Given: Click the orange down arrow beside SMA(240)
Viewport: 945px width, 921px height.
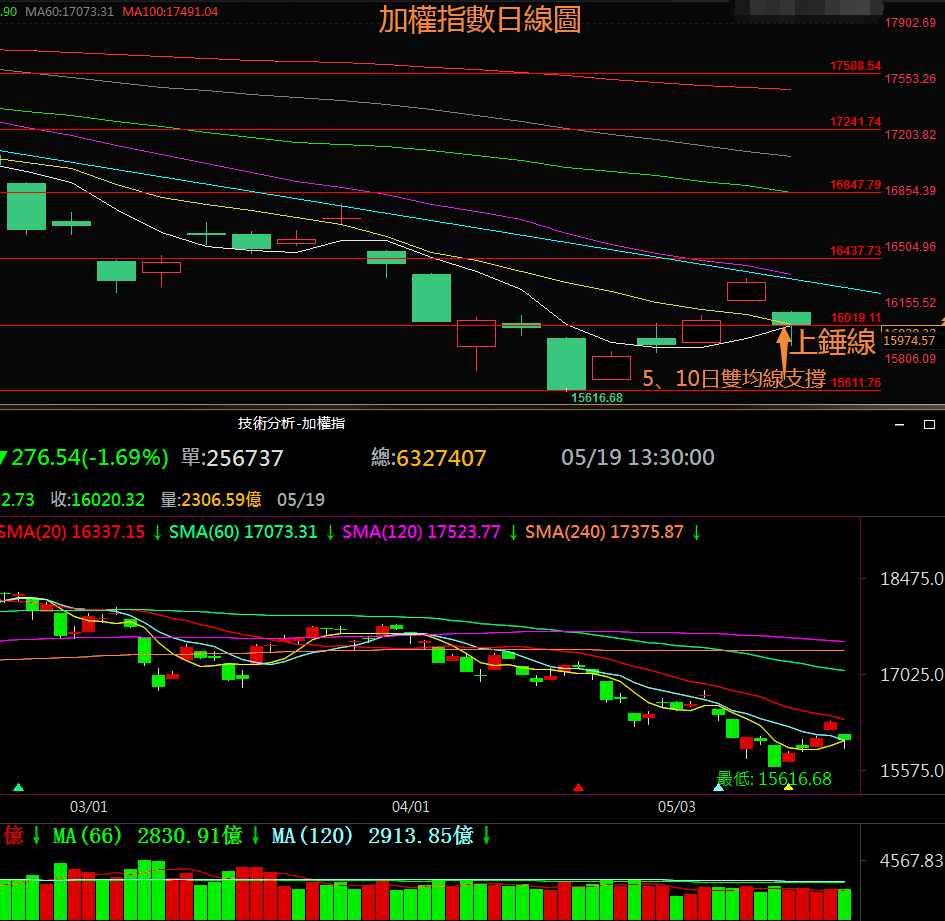Looking at the screenshot, I should point(696,532).
